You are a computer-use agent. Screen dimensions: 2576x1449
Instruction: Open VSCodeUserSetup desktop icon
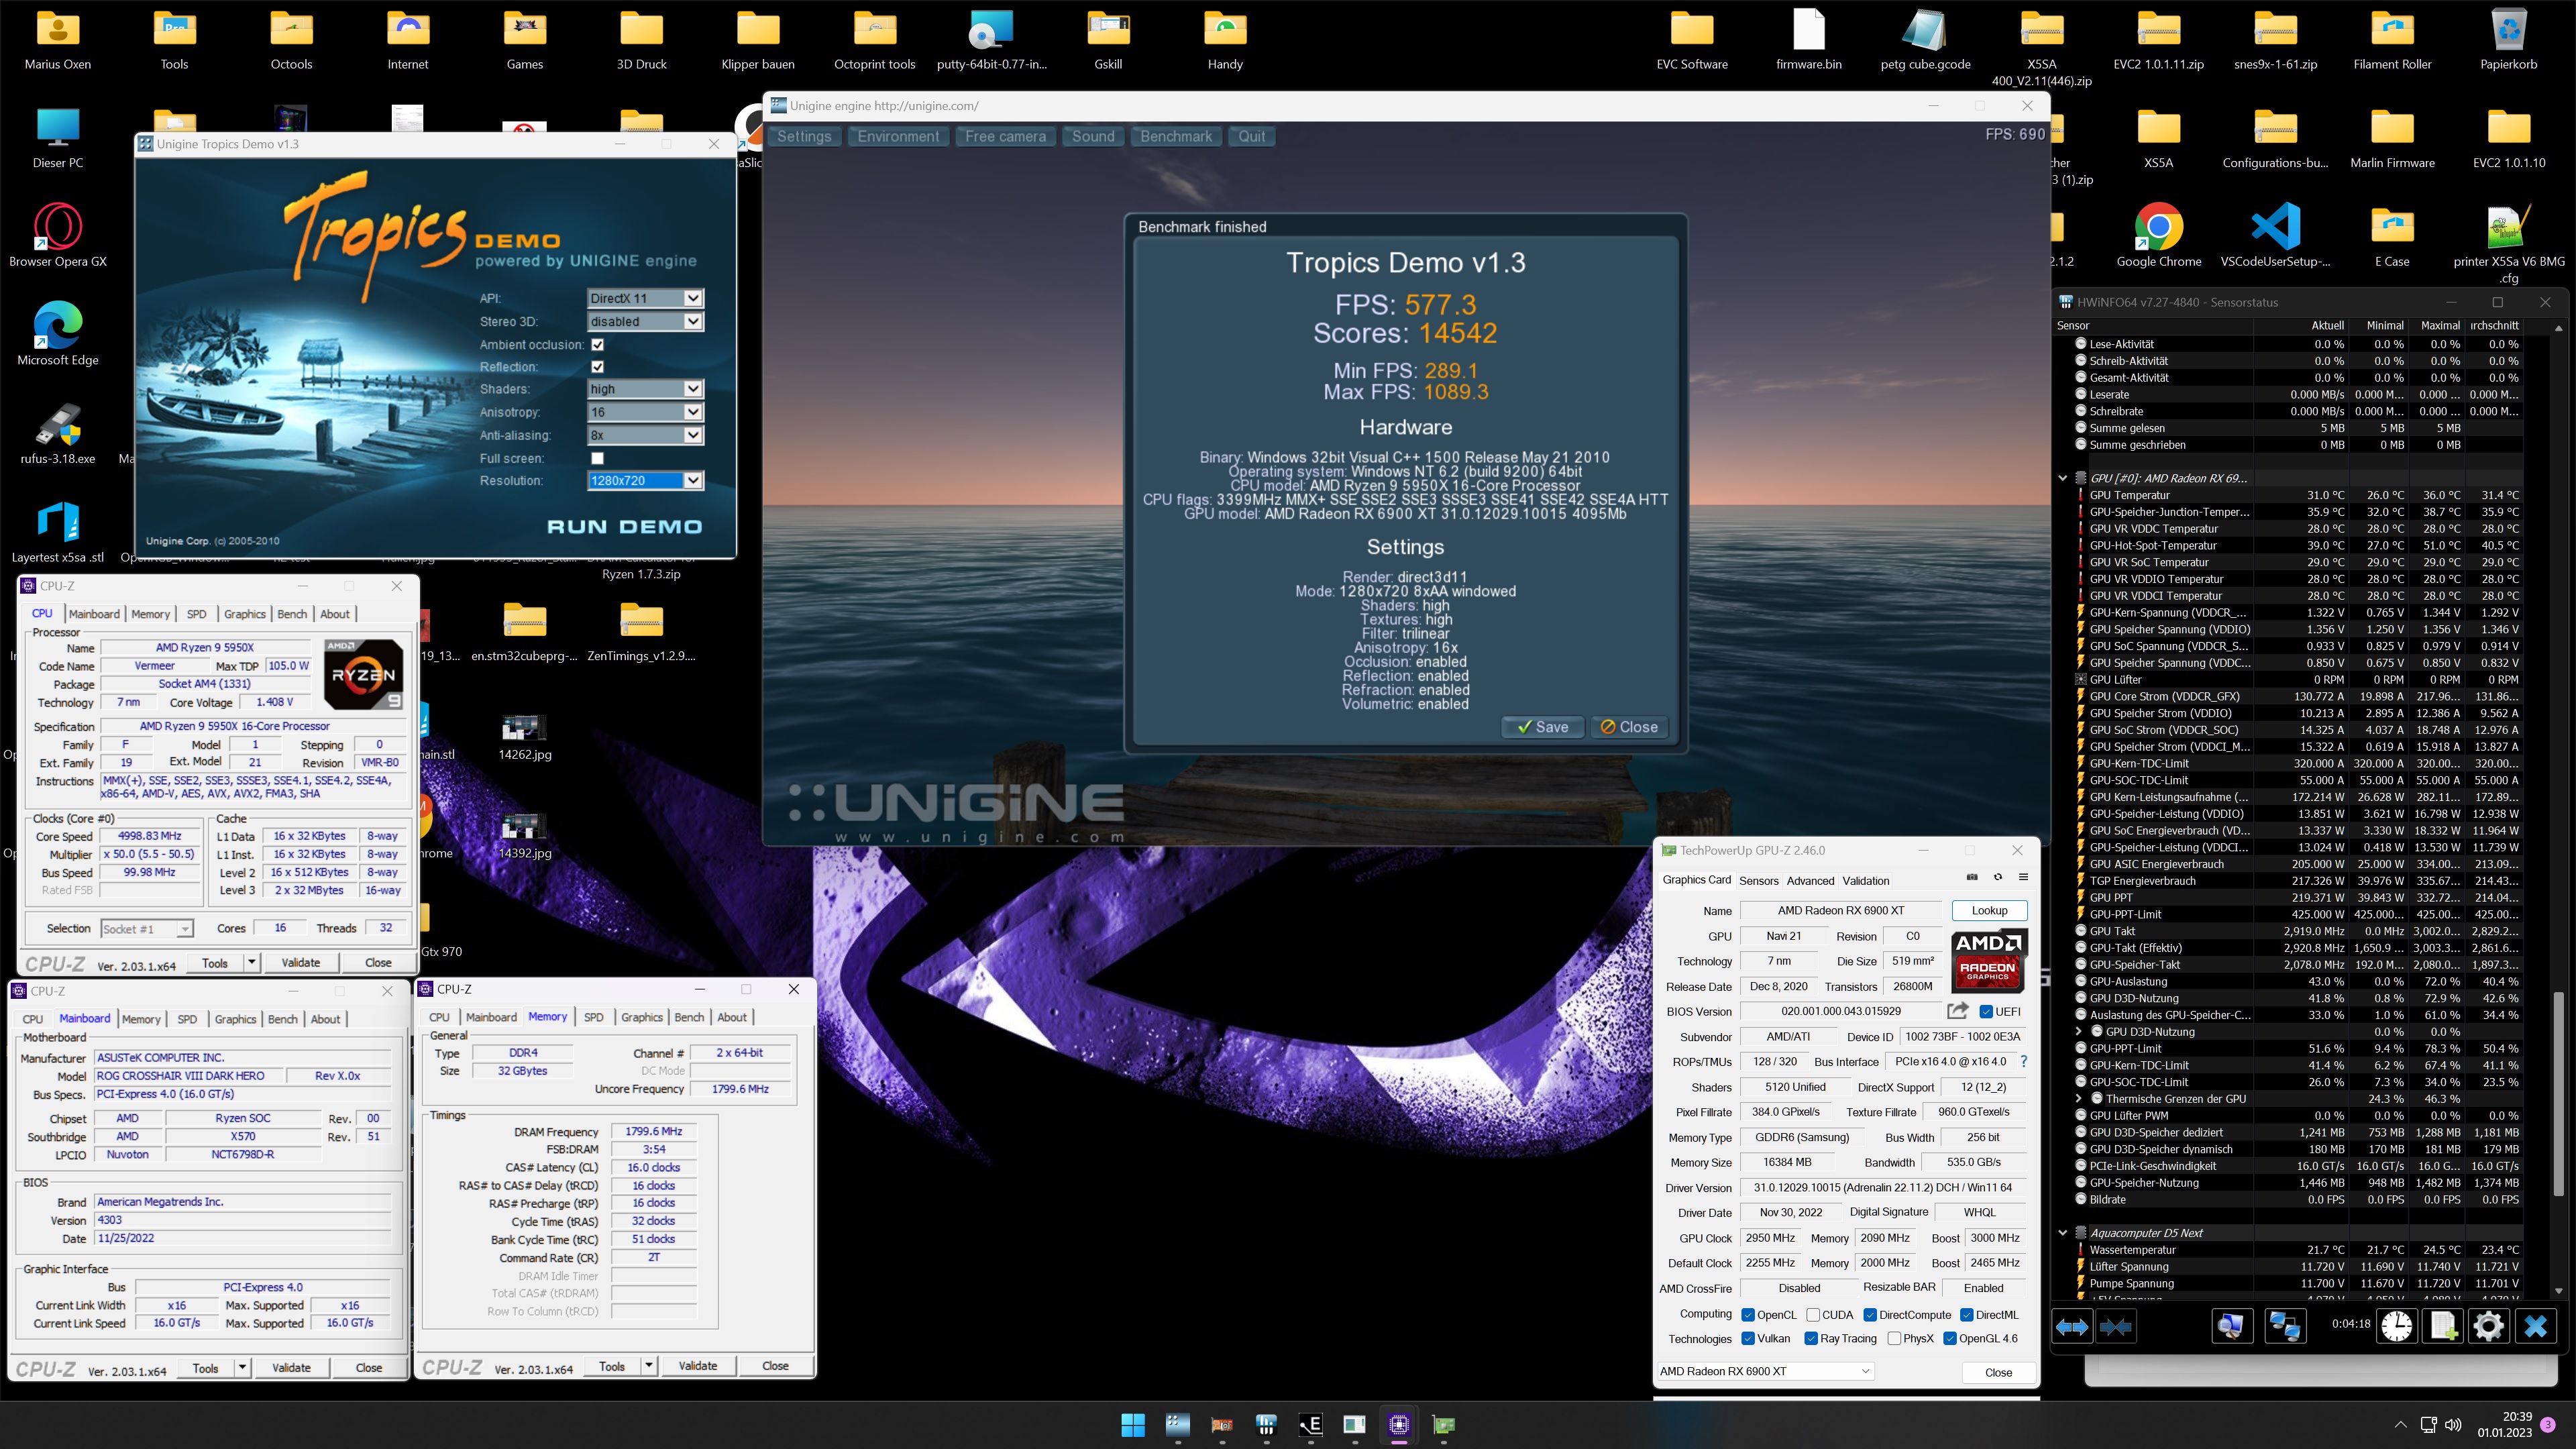[x=2275, y=236]
